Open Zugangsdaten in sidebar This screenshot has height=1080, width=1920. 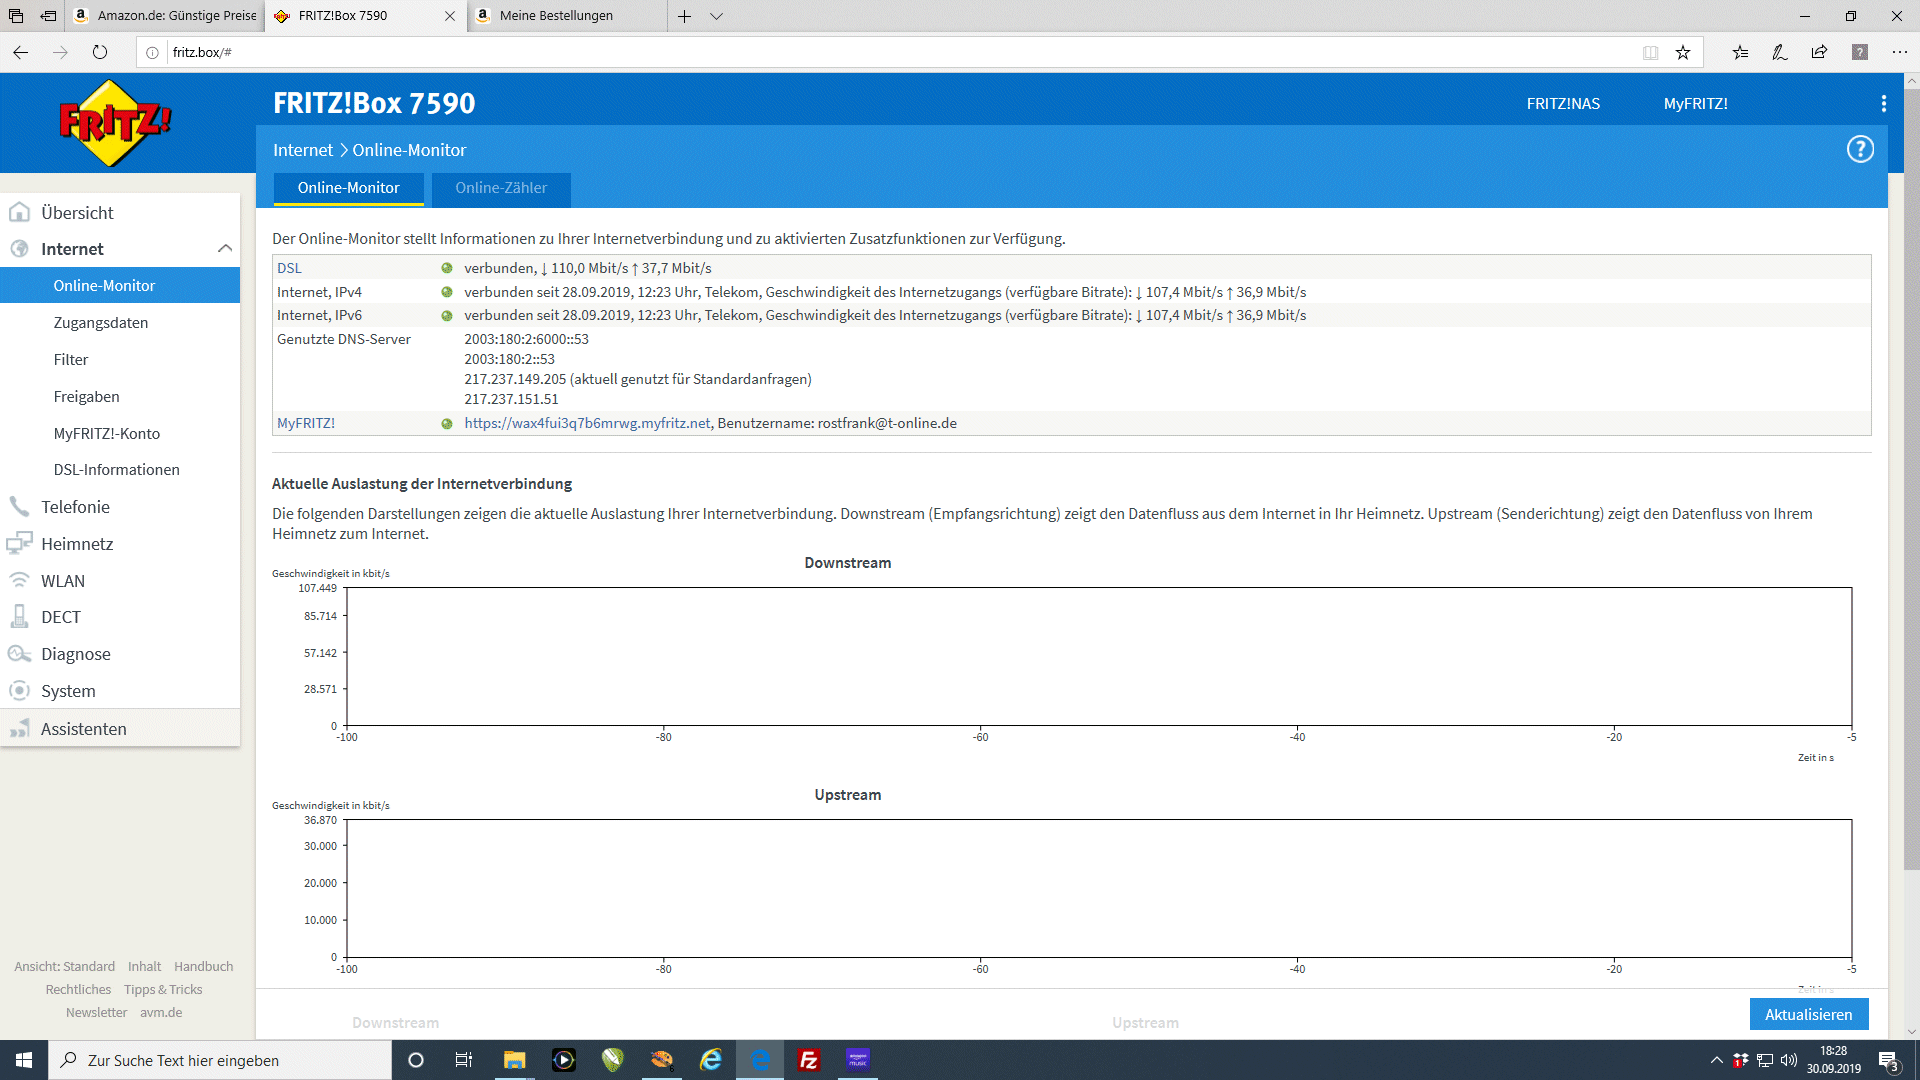click(x=101, y=323)
